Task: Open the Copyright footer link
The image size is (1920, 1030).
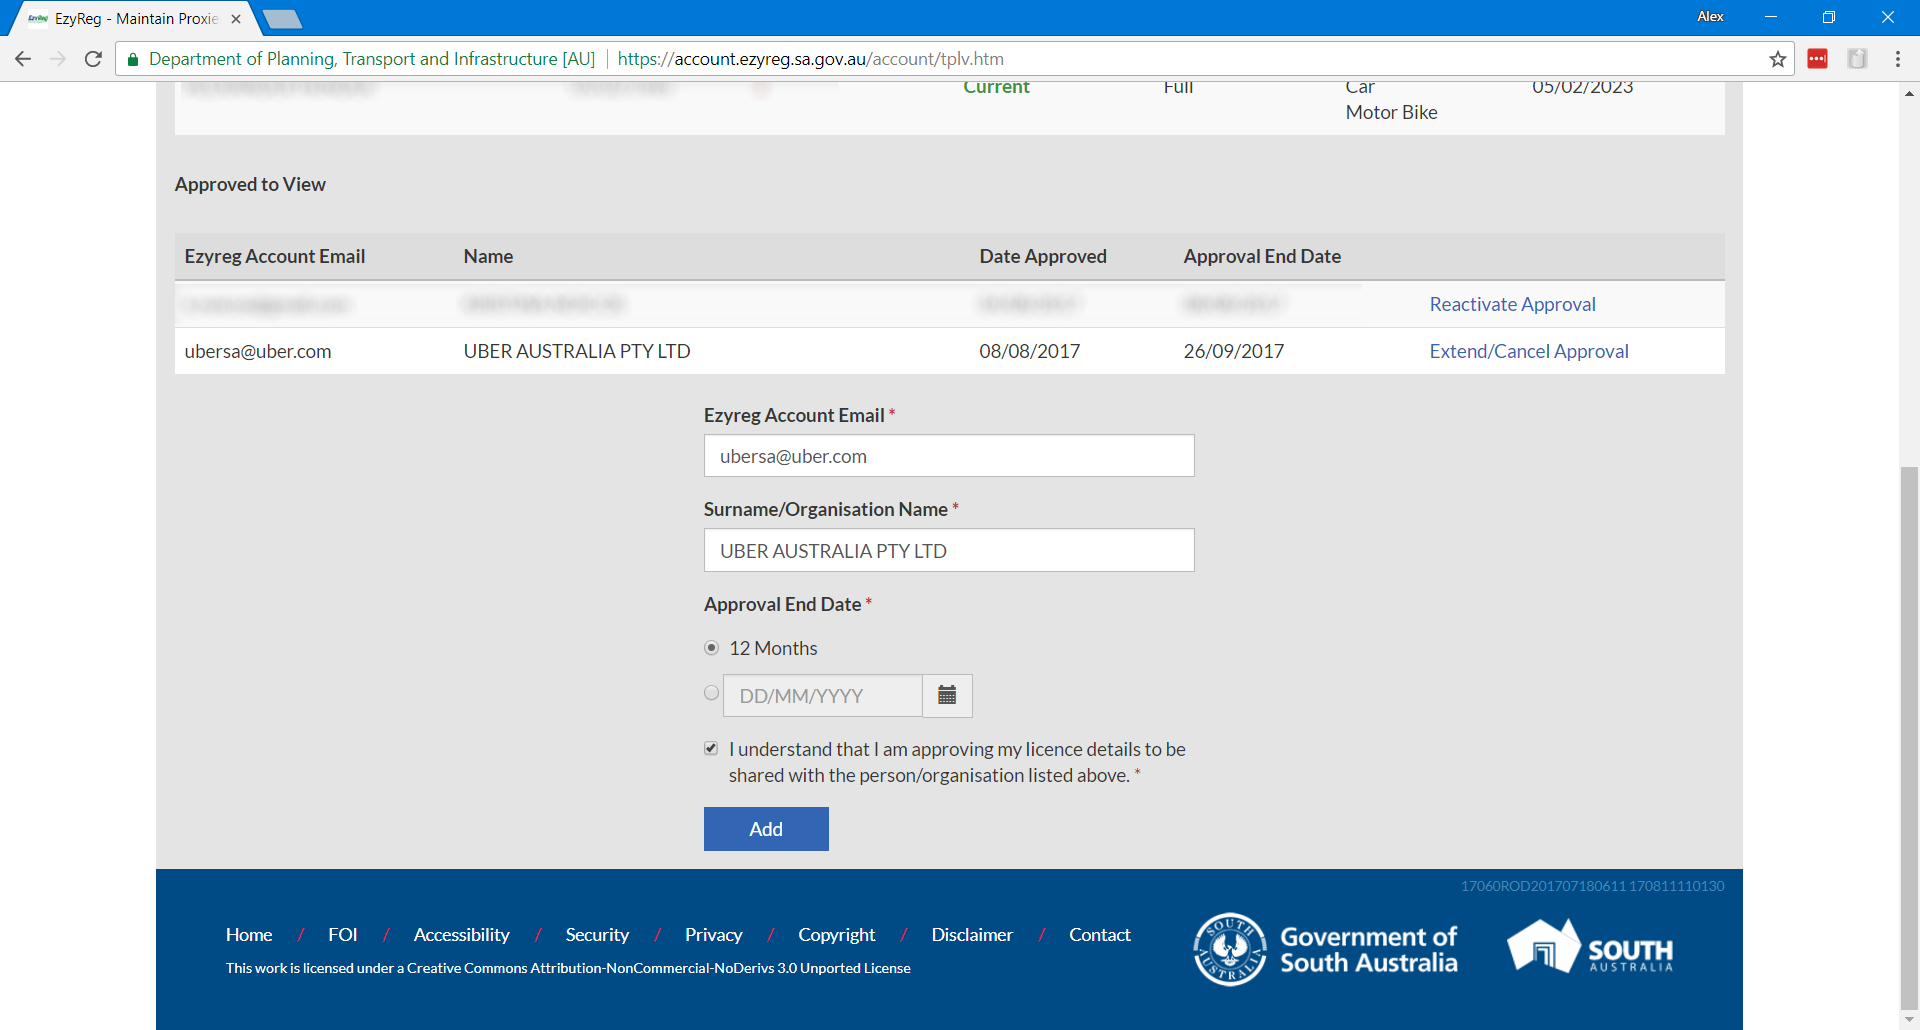Action: (836, 934)
